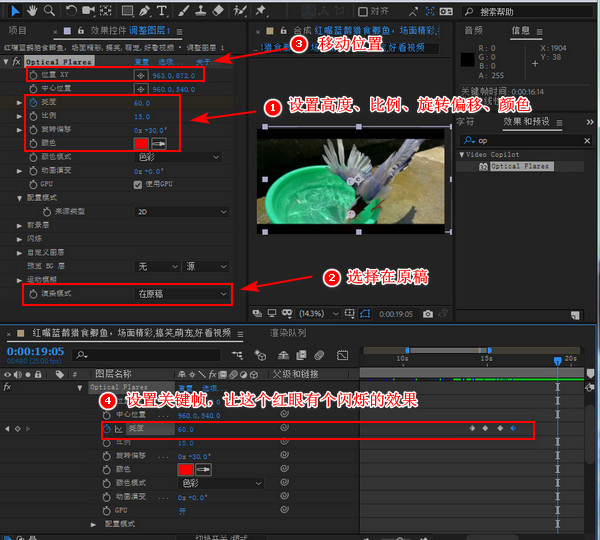Viewport: 600px width, 540px height.
Task: Open the 预览 BG 层 无 dropdown
Action: [x=157, y=266]
